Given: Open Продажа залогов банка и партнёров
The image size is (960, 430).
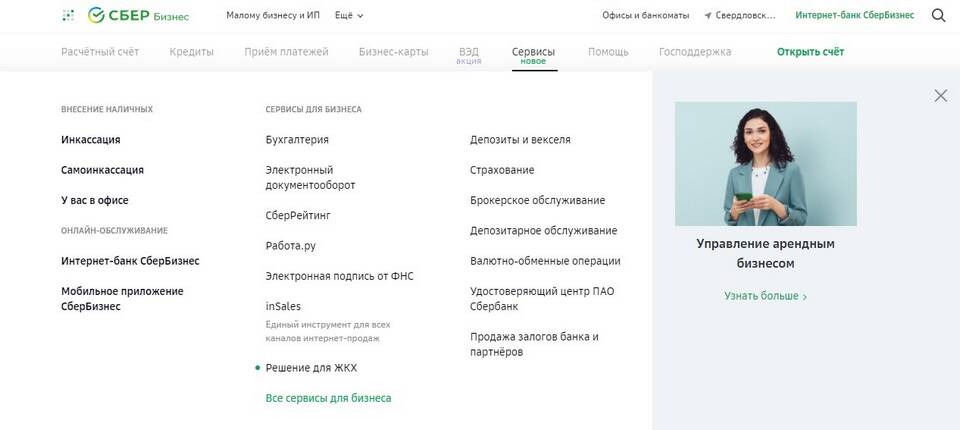Looking at the screenshot, I should coord(534,344).
